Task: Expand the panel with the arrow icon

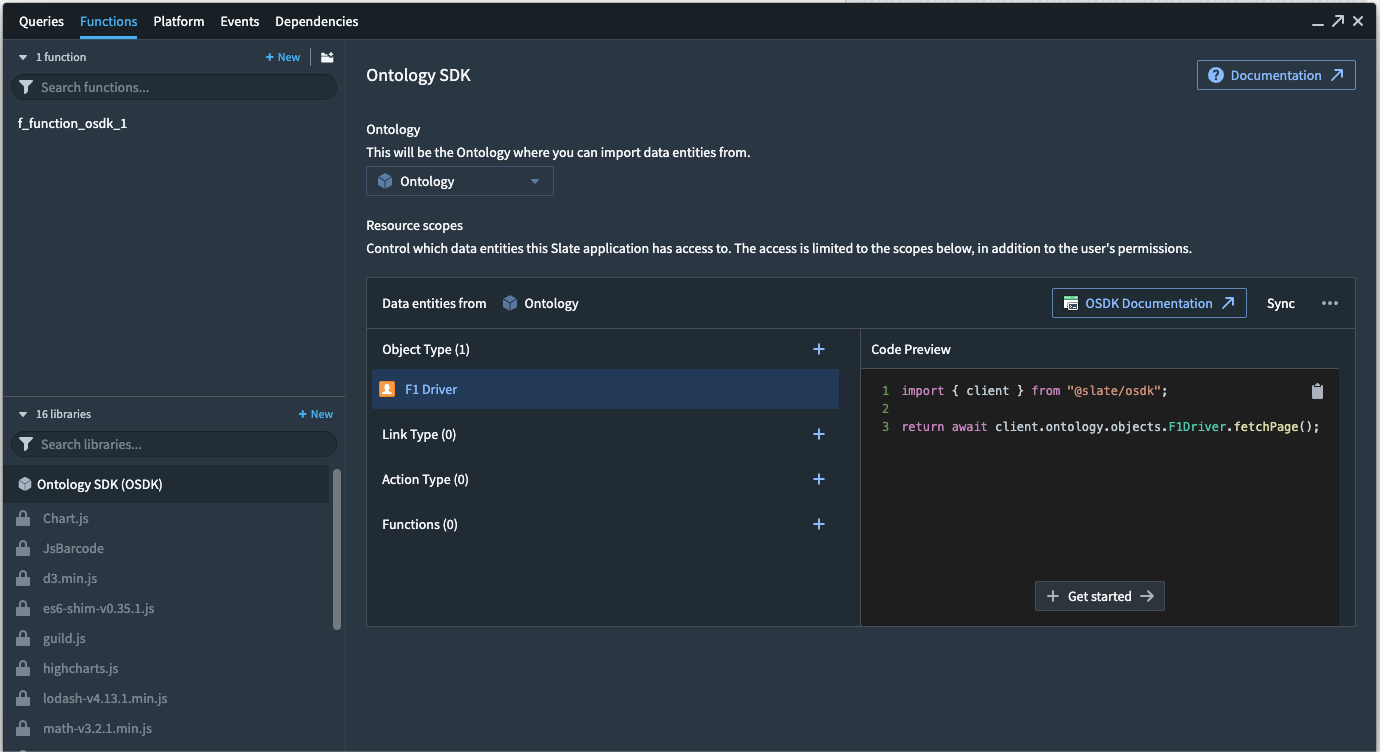Action: 1338,21
